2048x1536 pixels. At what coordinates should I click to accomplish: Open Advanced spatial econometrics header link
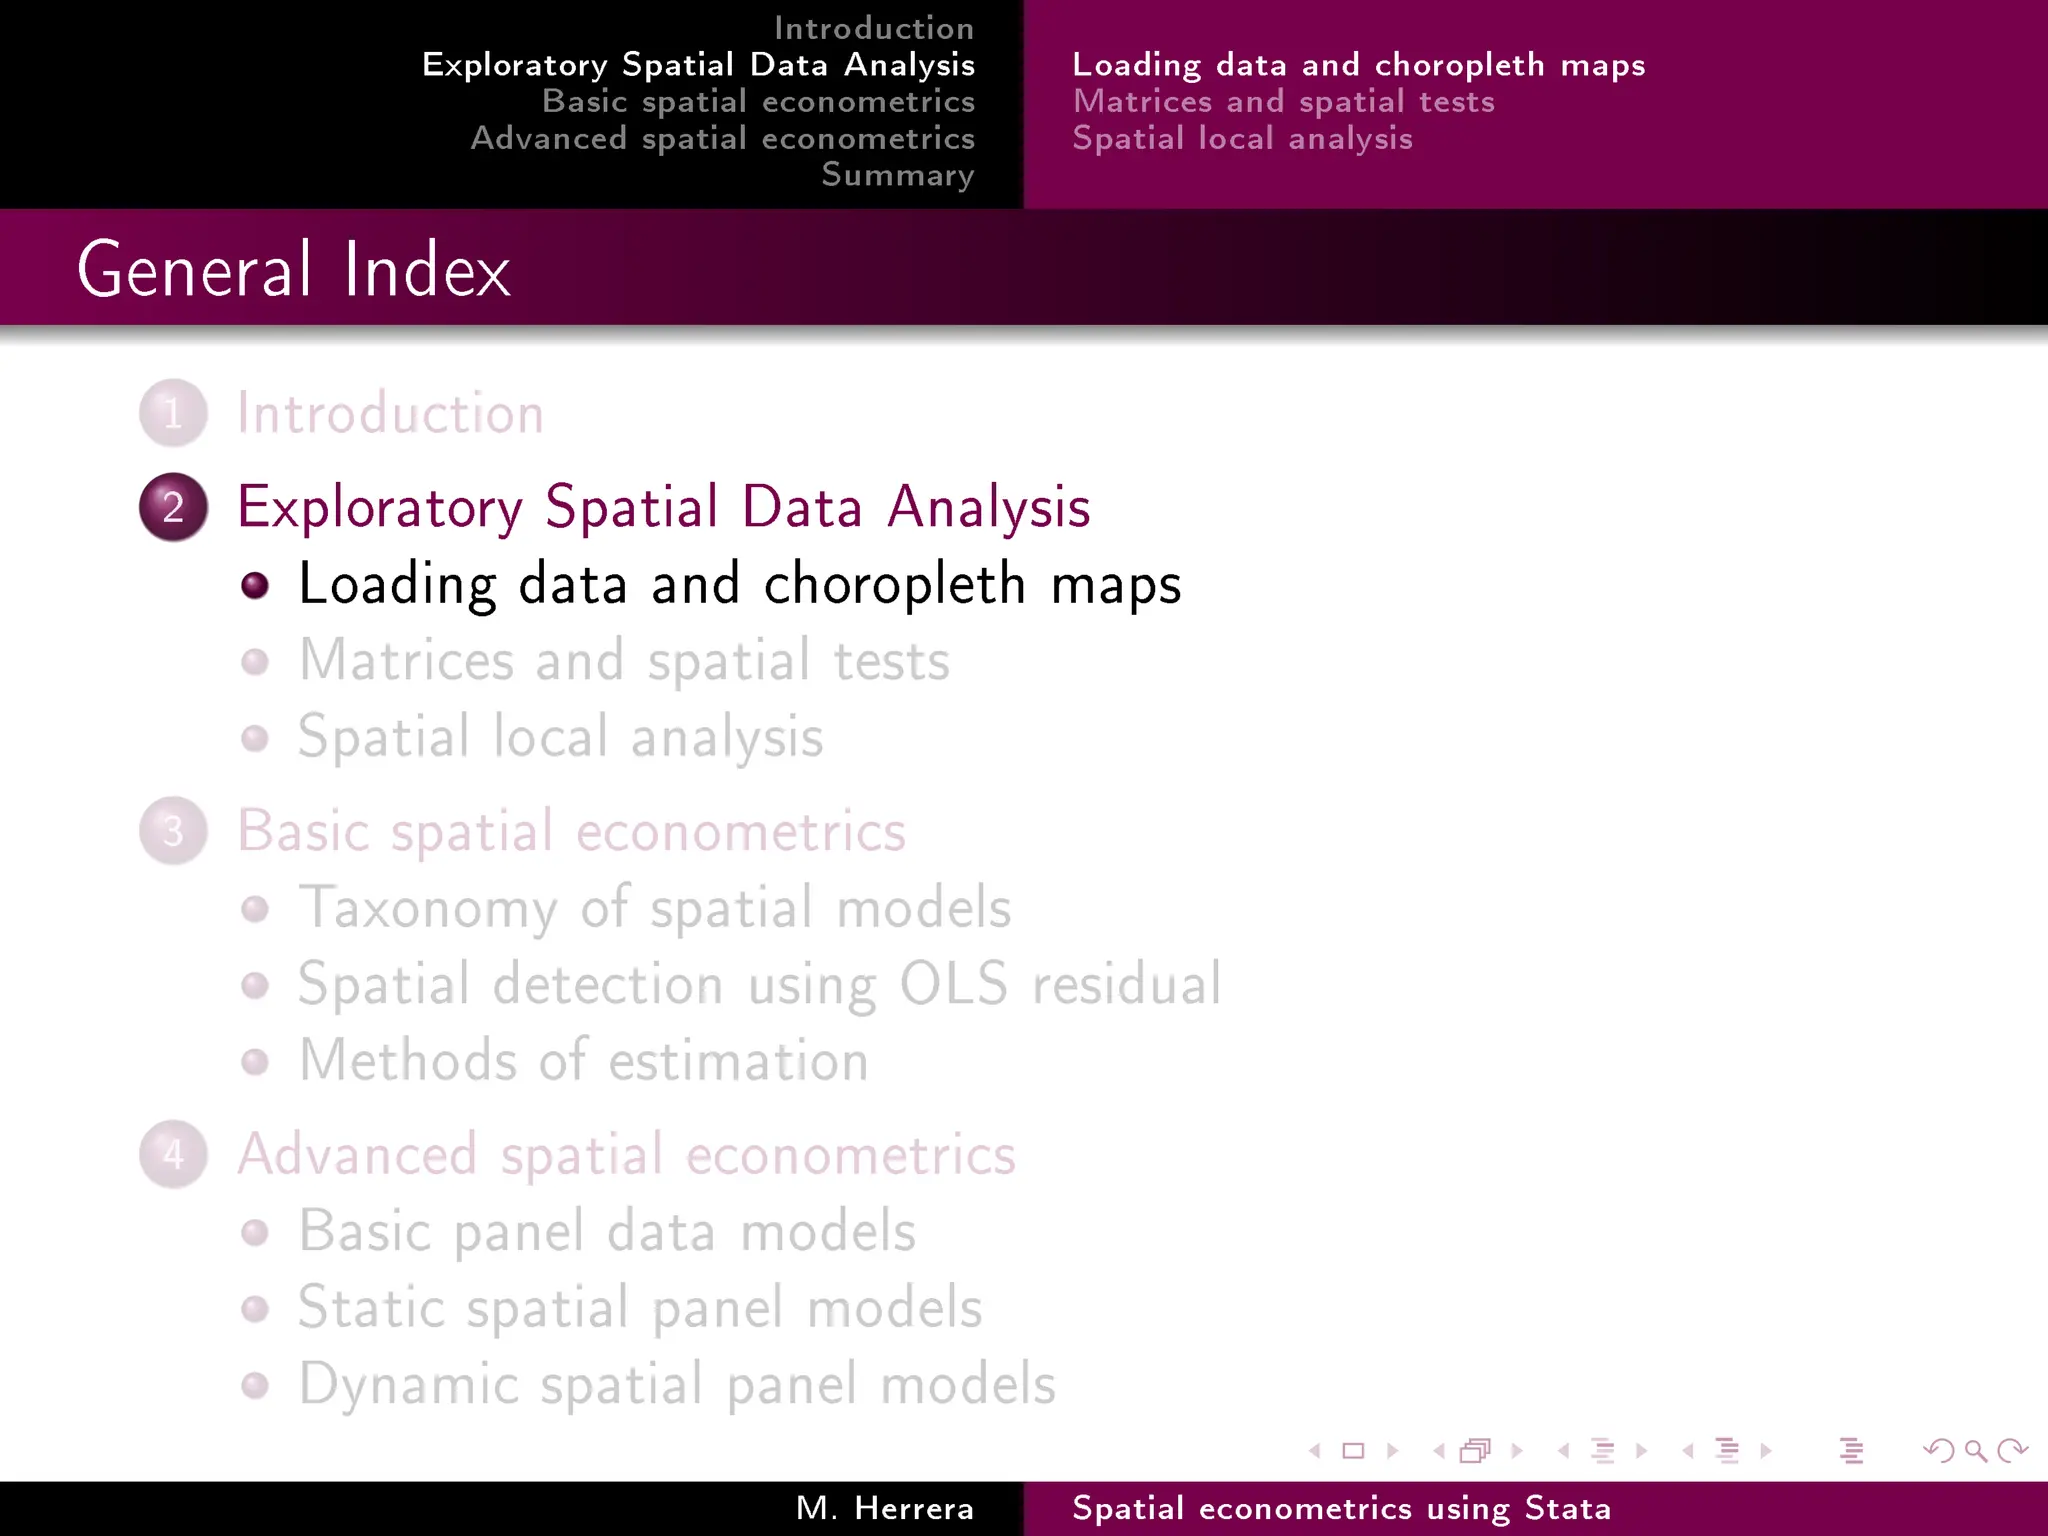tap(723, 138)
